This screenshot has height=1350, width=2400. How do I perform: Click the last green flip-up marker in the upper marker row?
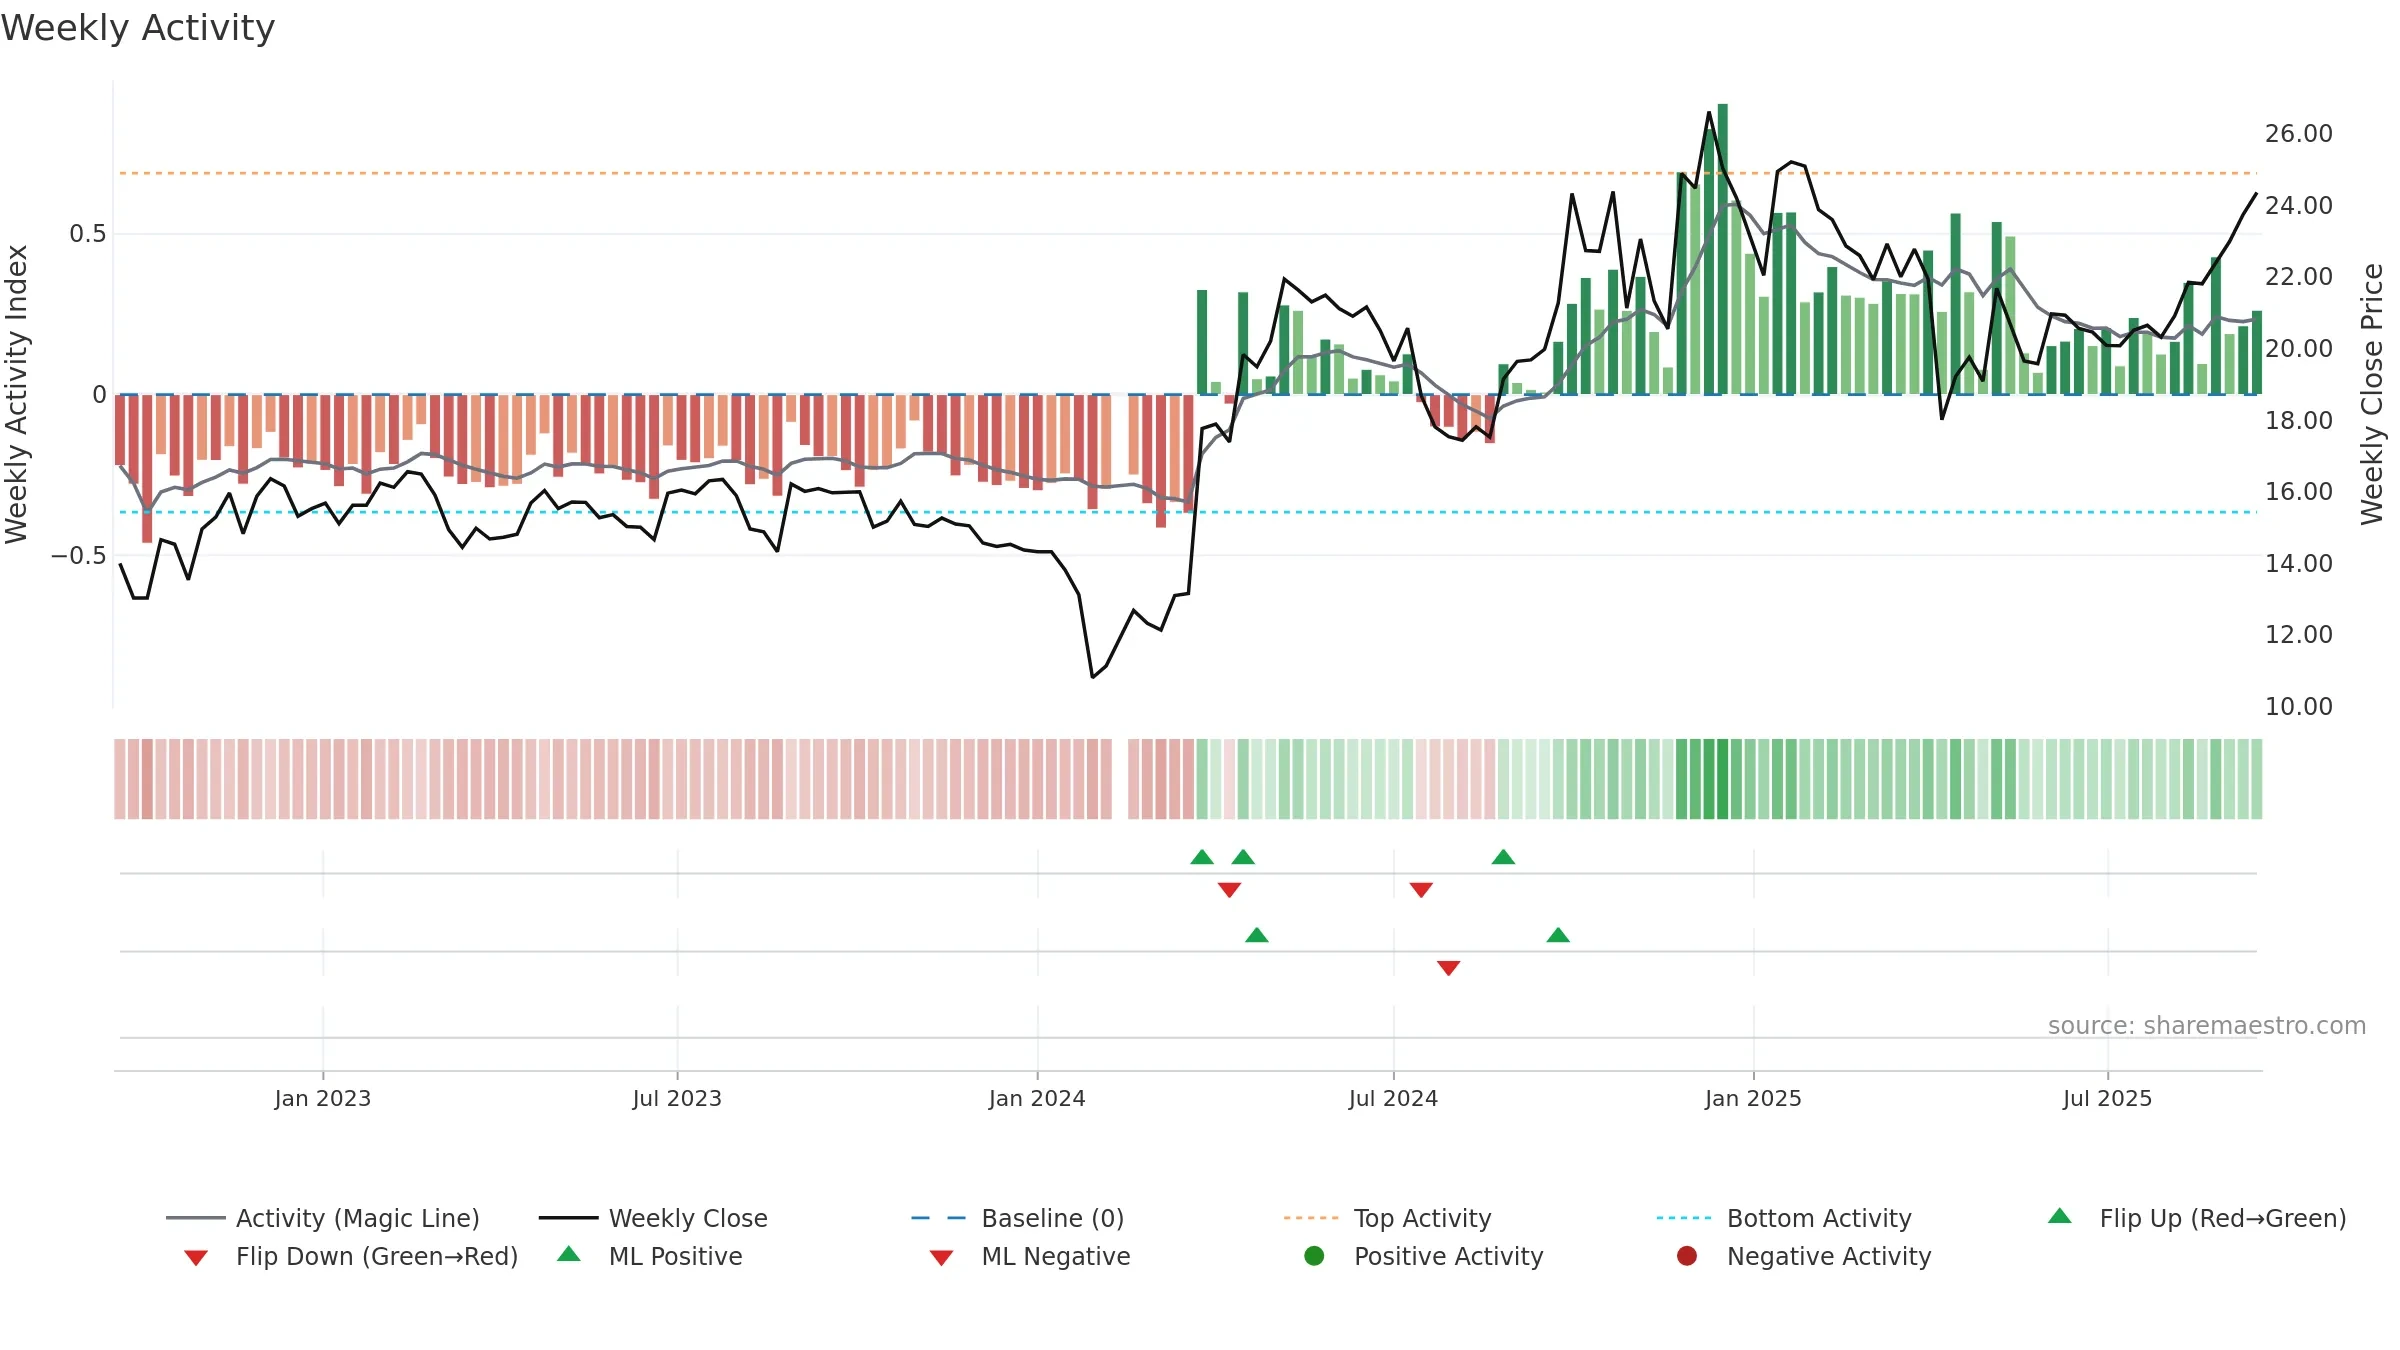pyautogui.click(x=1503, y=857)
